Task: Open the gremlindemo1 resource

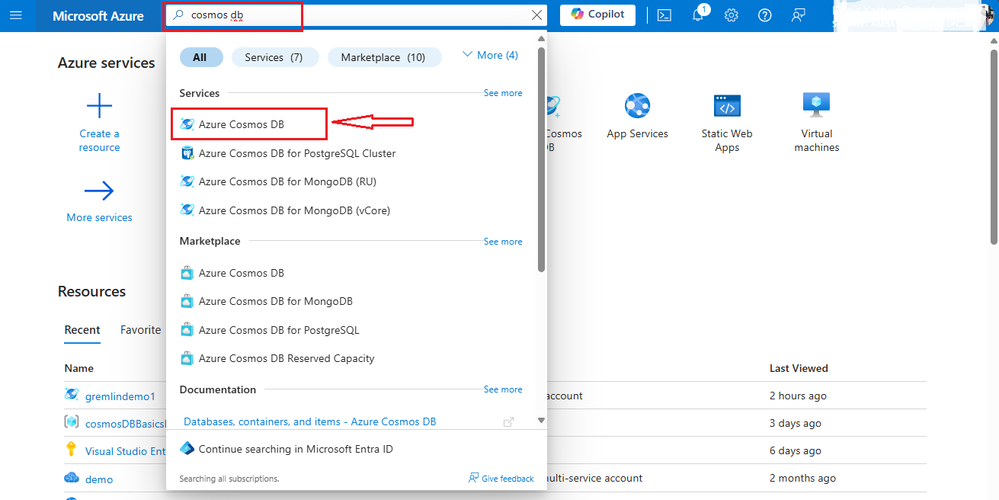Action: click(x=120, y=396)
